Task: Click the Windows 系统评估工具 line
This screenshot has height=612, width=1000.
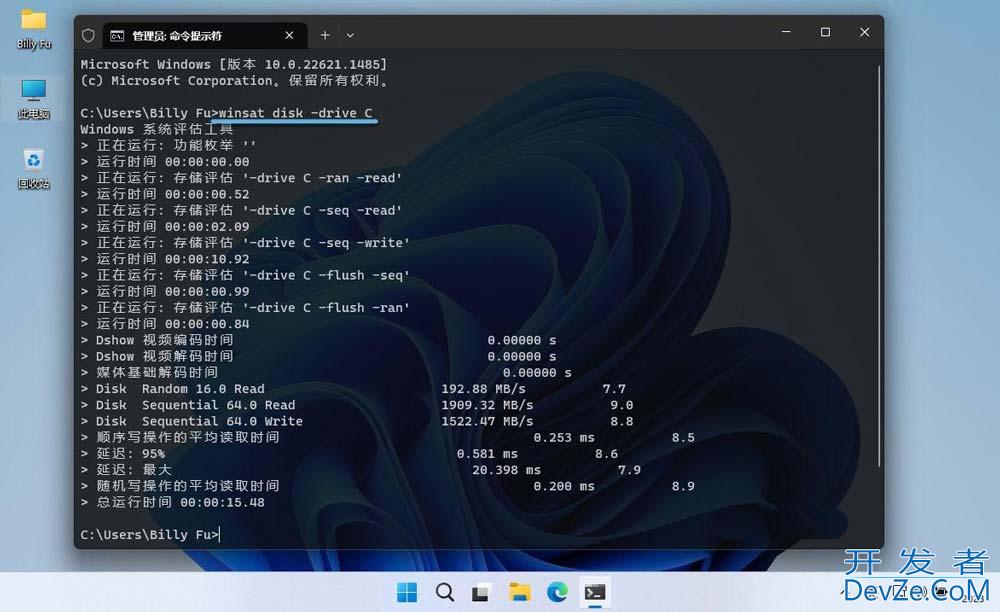Action: tap(157, 129)
